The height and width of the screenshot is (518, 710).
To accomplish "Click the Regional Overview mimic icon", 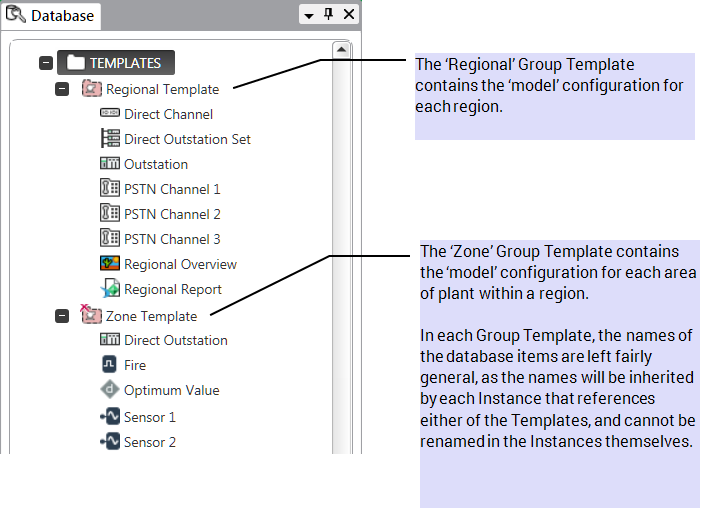I will [x=110, y=264].
